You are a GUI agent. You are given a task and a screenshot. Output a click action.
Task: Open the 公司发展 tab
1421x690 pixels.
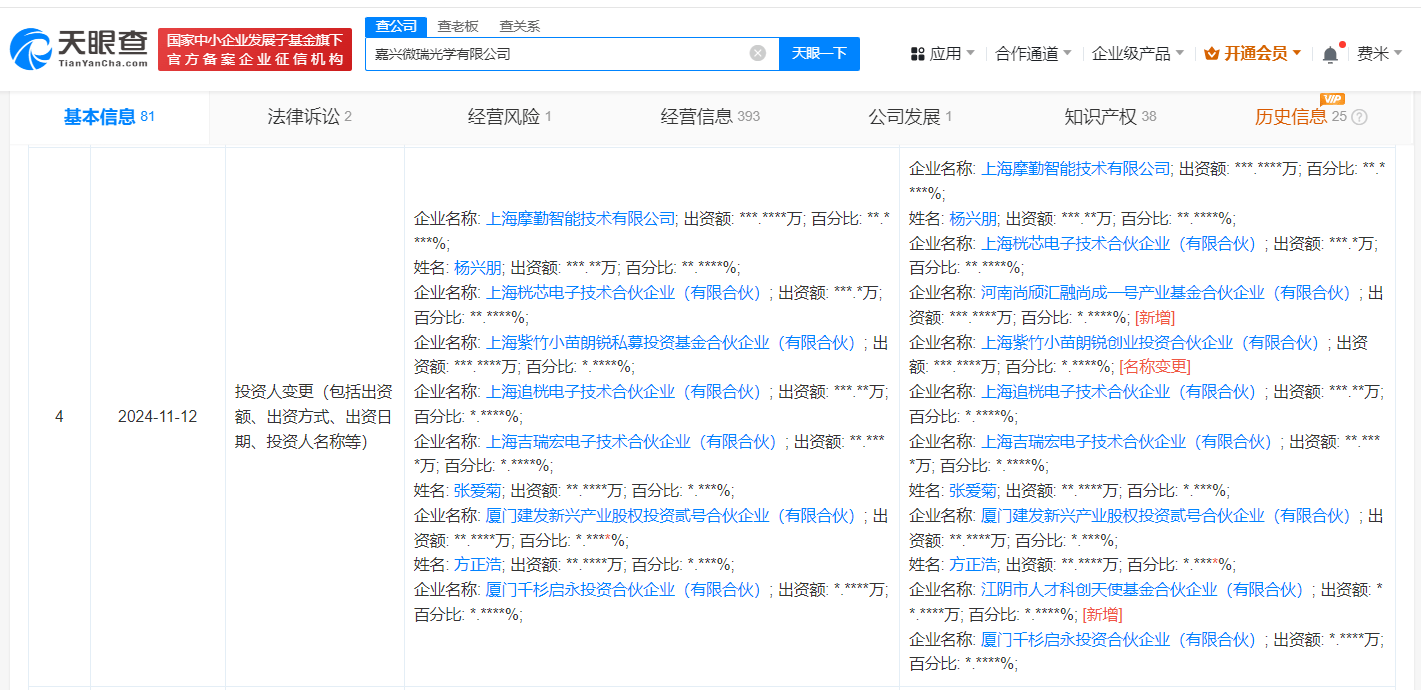point(910,117)
